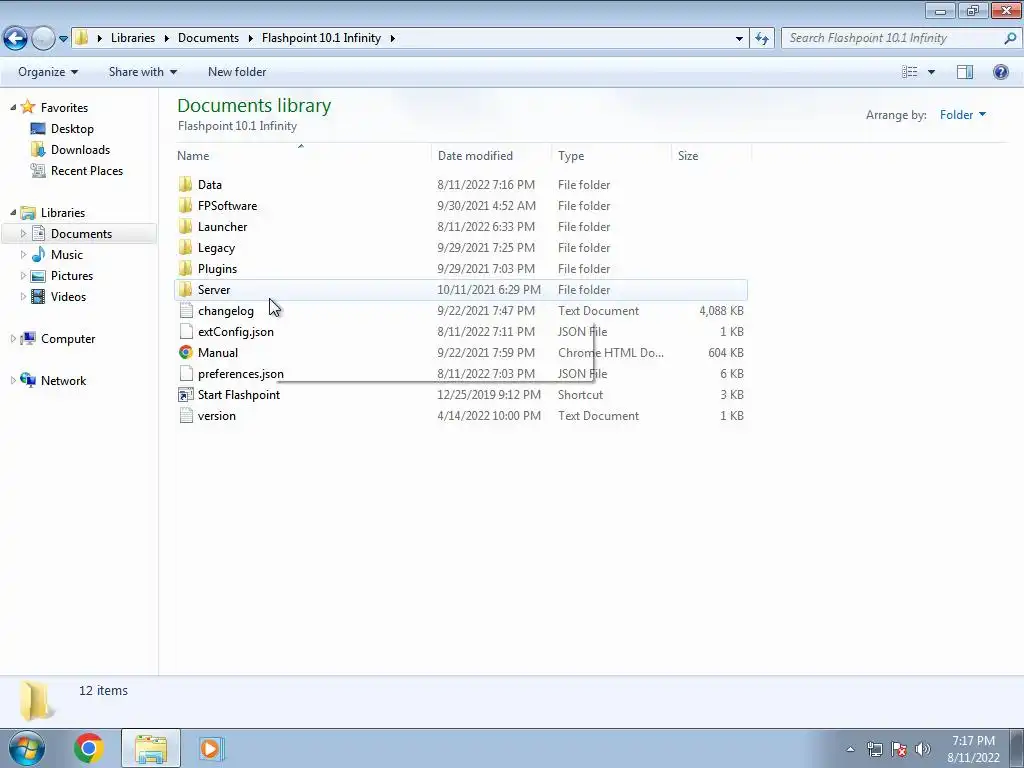Expand the Videos library tree

[x=24, y=296]
